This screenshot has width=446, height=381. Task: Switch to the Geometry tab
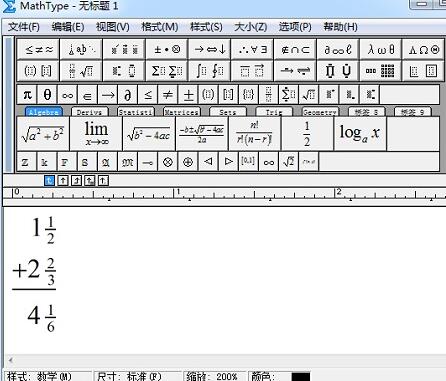[x=320, y=112]
